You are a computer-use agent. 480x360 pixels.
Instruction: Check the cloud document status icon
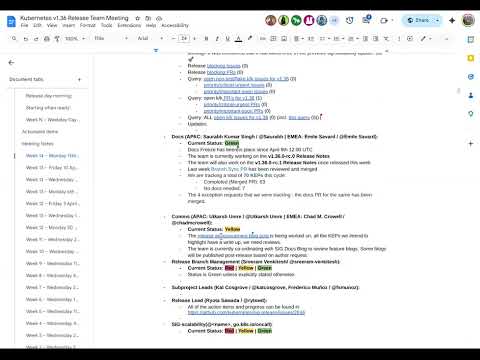click(159, 18)
